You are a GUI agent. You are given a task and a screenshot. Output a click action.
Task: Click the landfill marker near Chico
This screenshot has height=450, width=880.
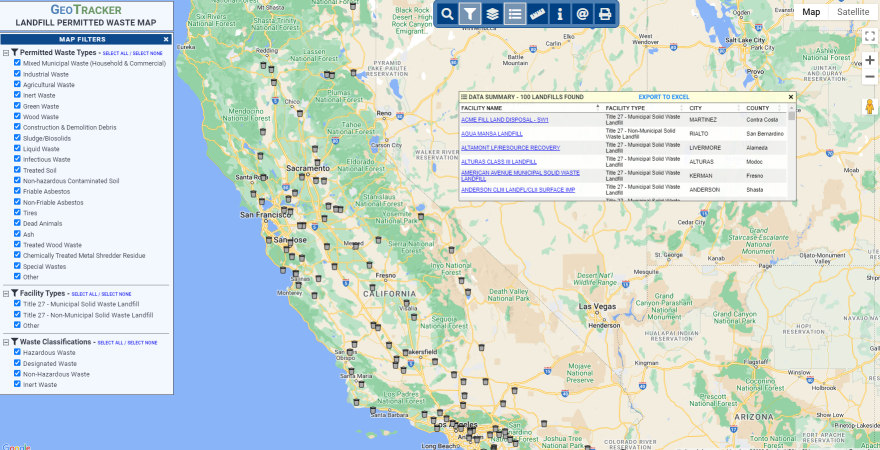(x=300, y=113)
